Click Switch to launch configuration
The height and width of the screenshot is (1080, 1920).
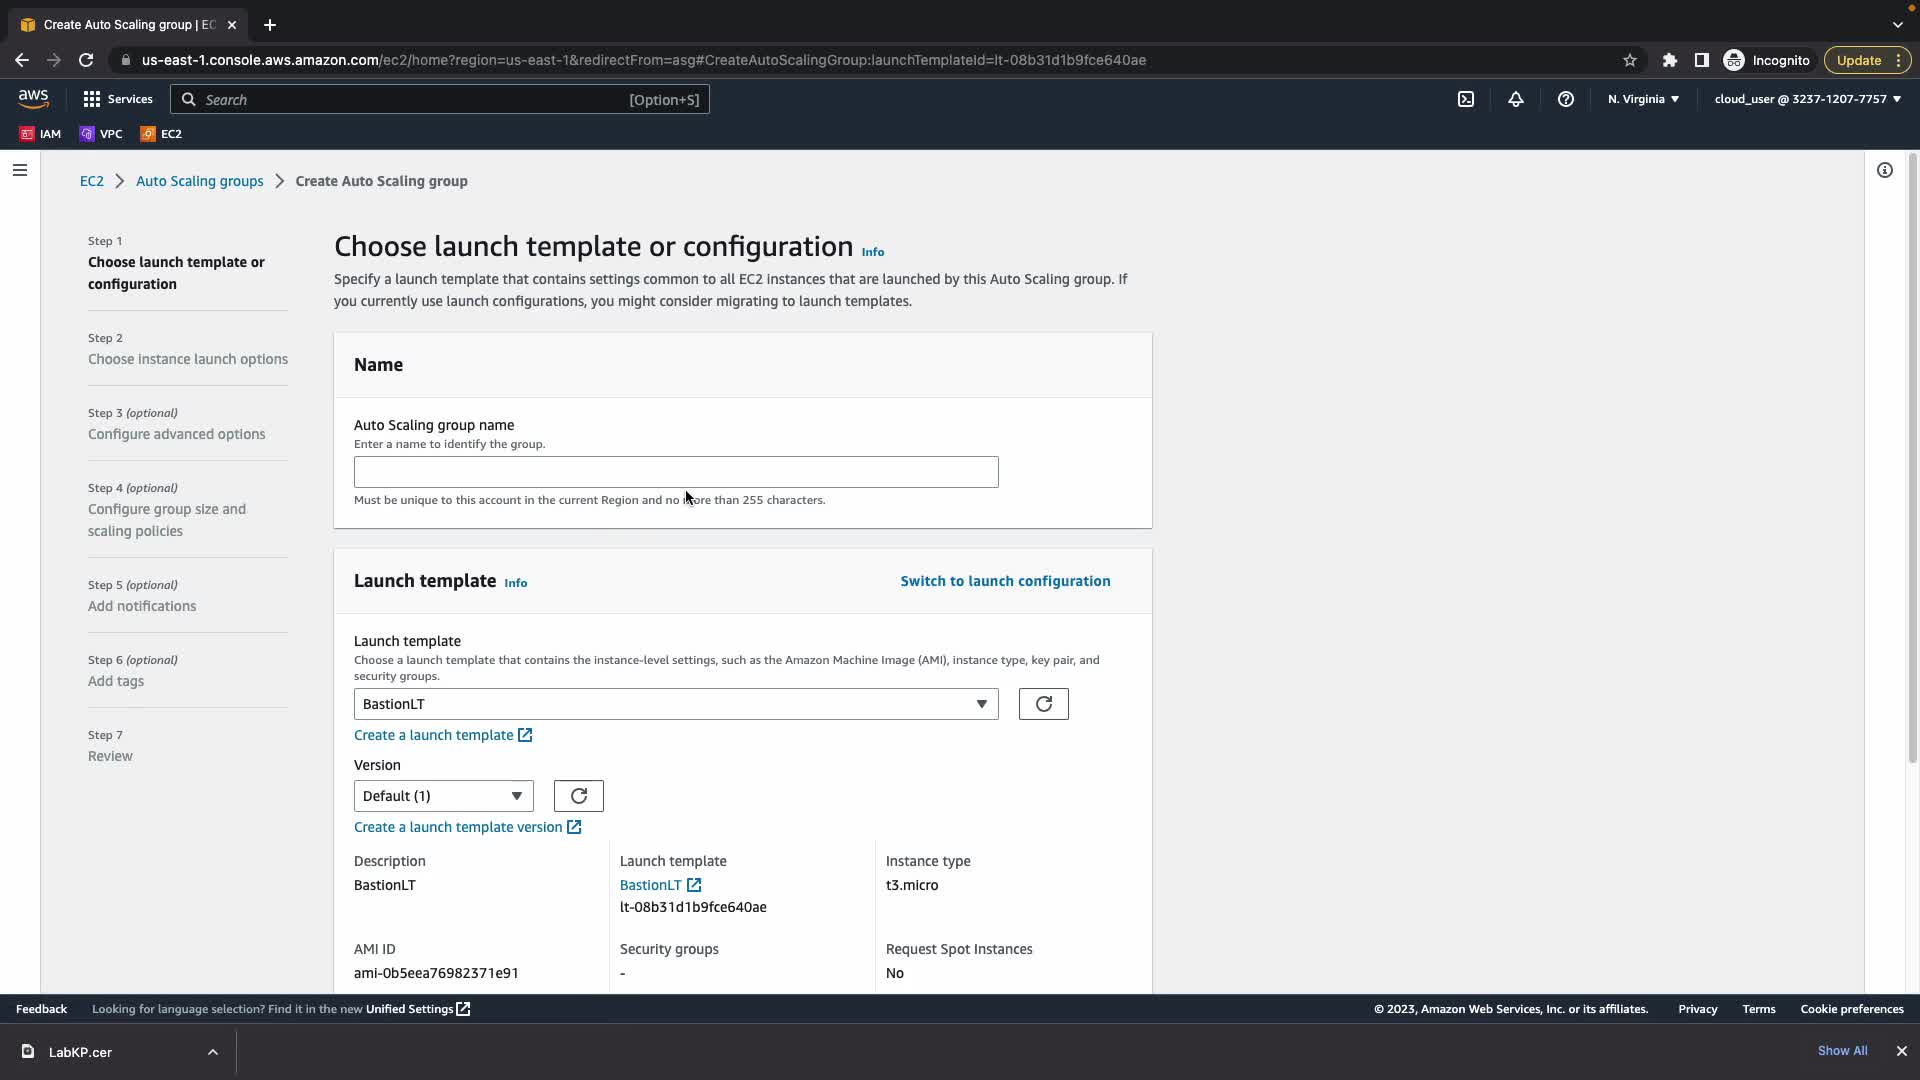(1005, 581)
